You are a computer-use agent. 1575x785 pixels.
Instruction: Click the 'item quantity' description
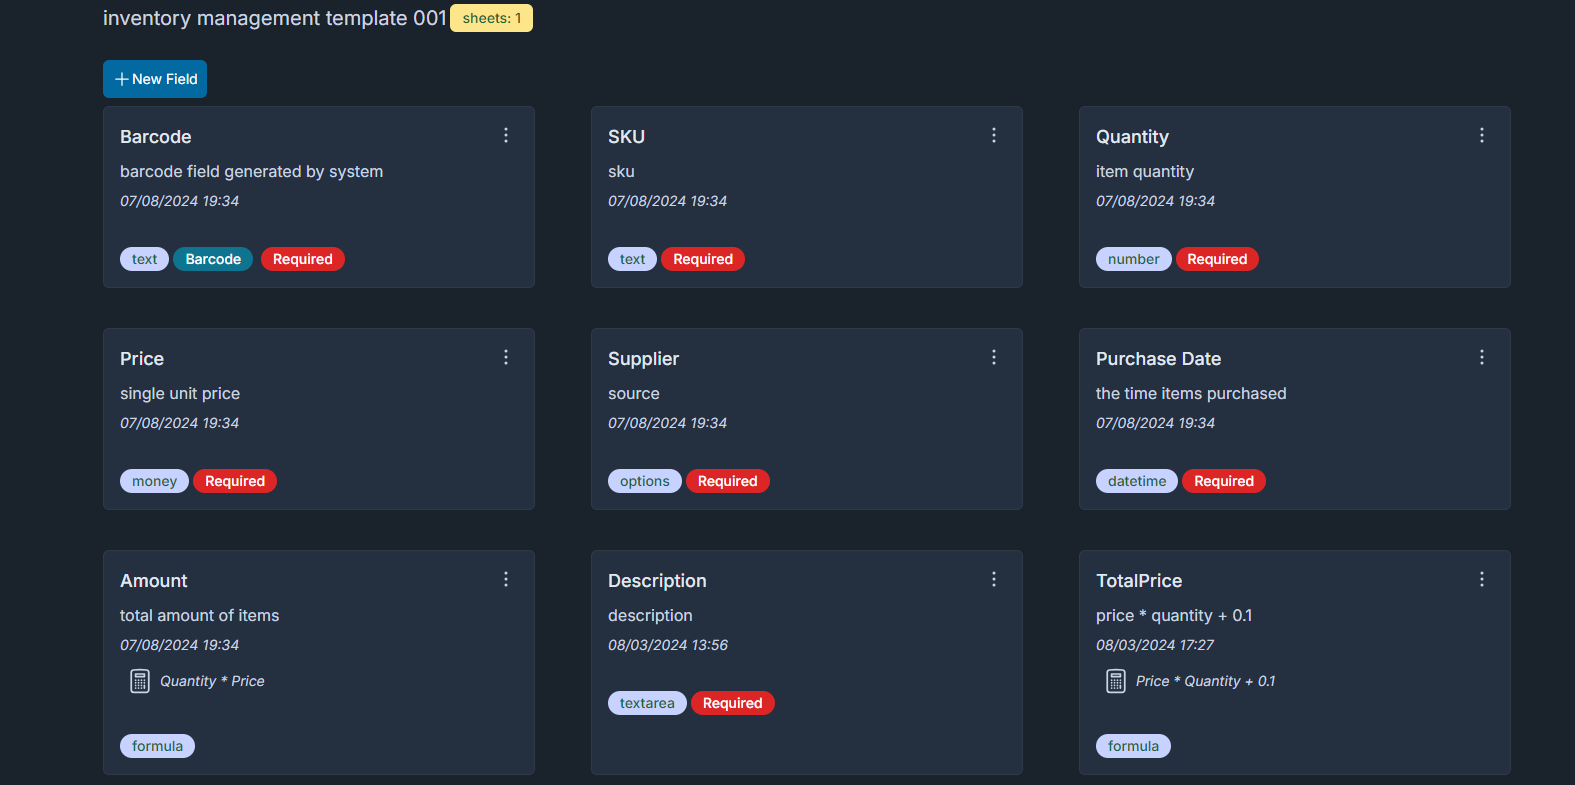point(1145,172)
